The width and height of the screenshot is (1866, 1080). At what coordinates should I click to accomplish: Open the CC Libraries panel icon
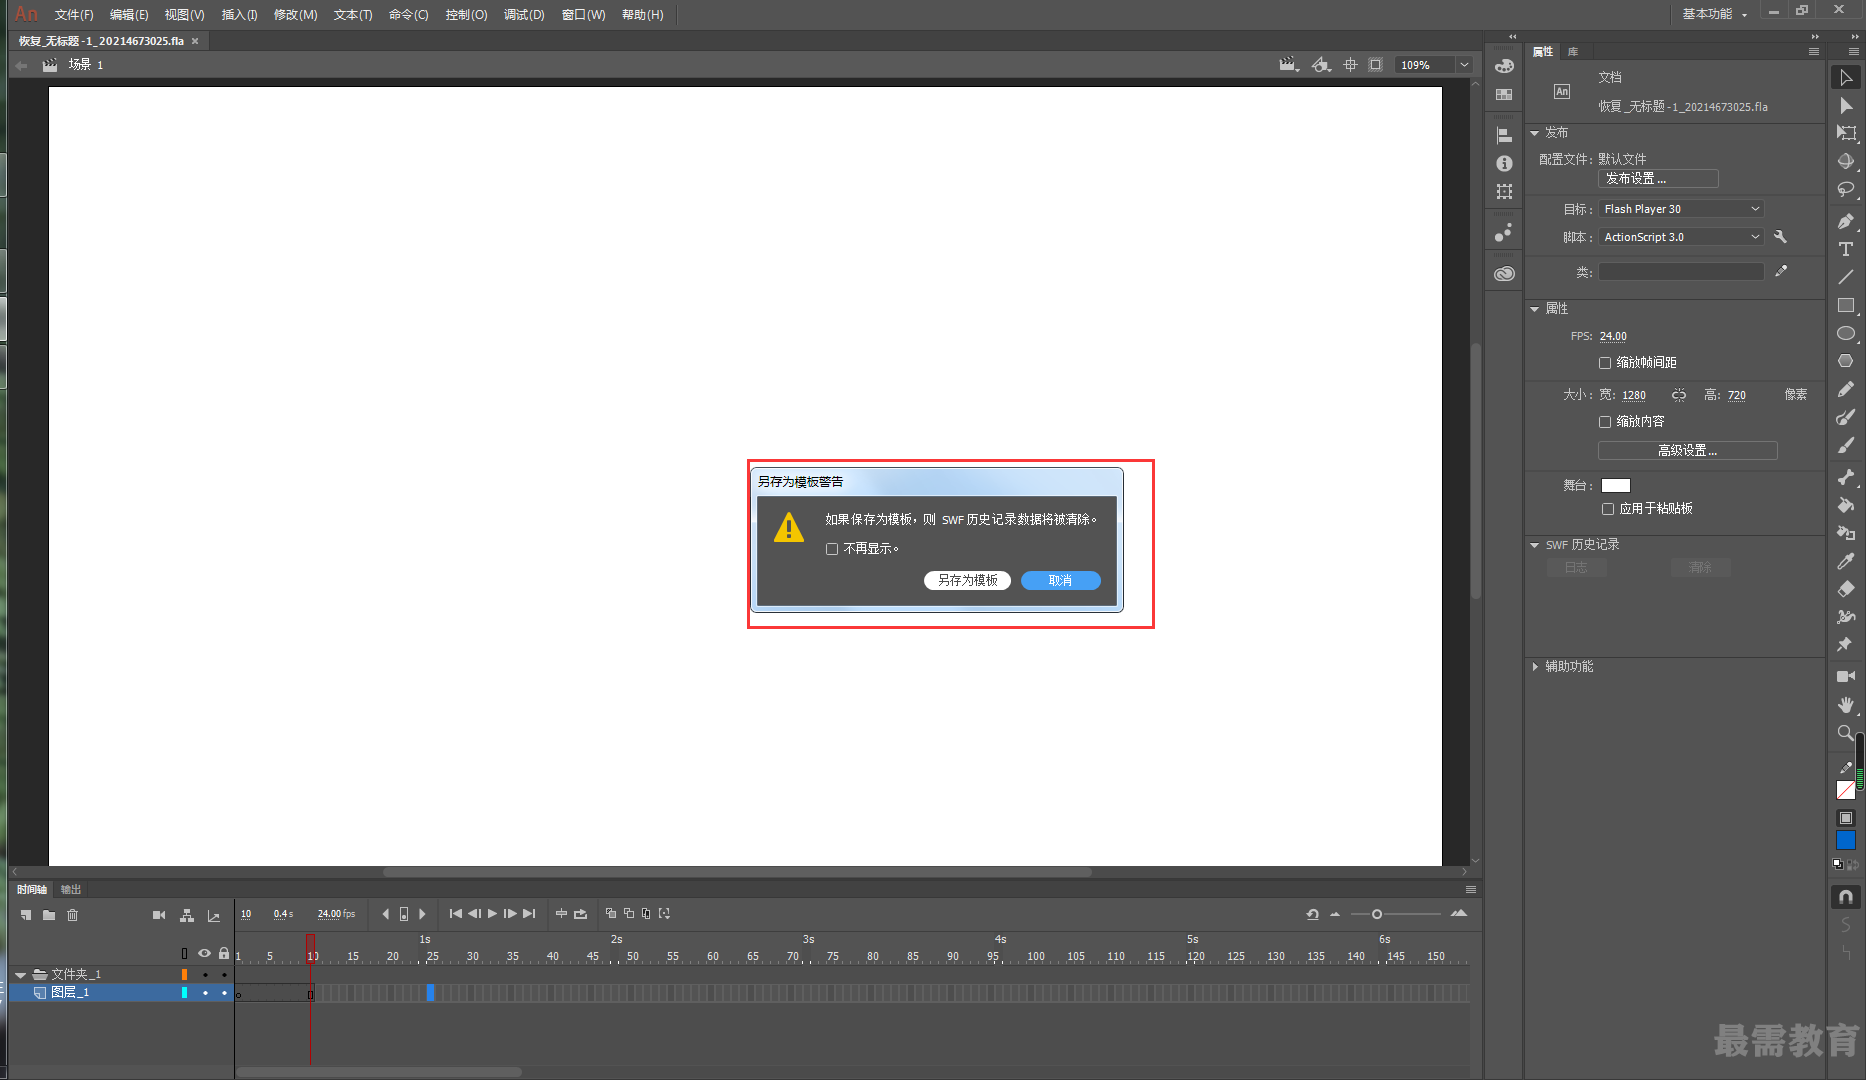click(1504, 273)
